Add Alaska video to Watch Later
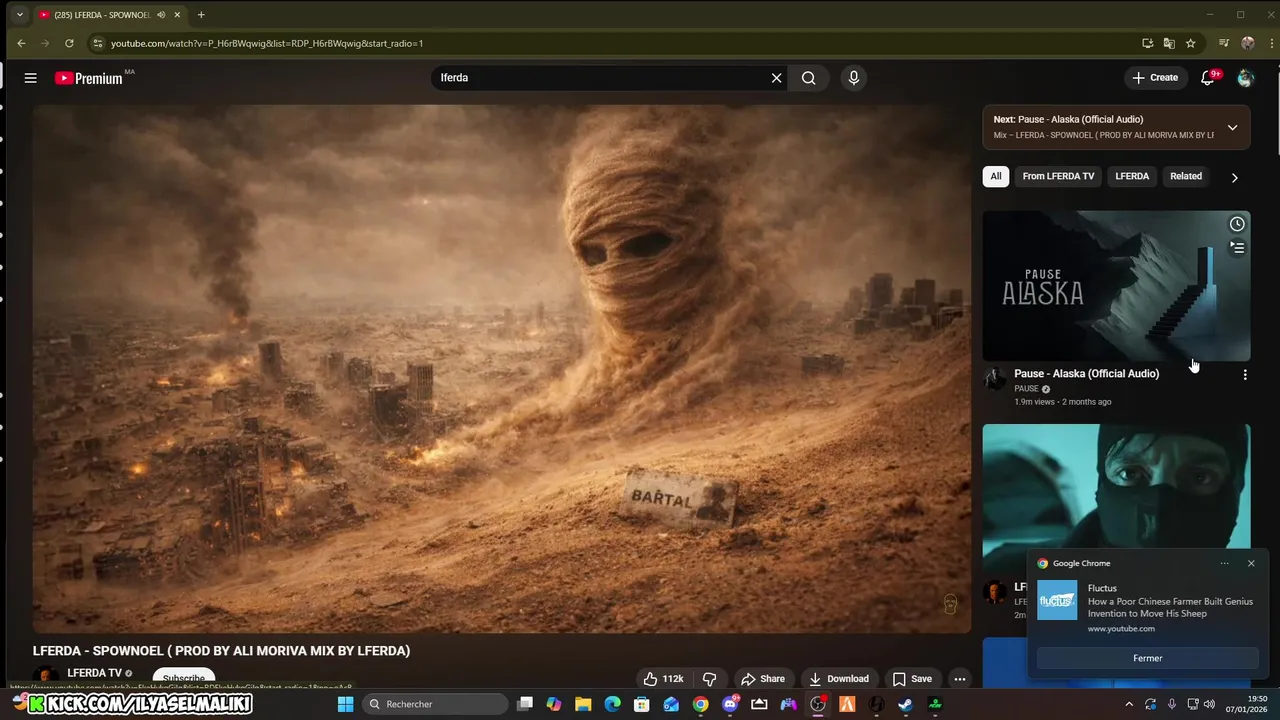Viewport: 1280px width, 720px height. point(1237,224)
